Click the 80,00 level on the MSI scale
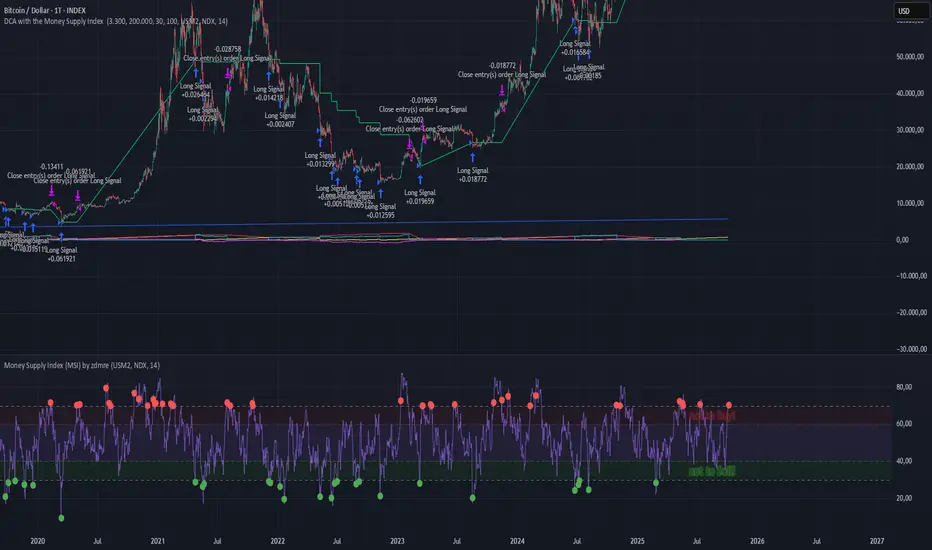 tap(903, 387)
